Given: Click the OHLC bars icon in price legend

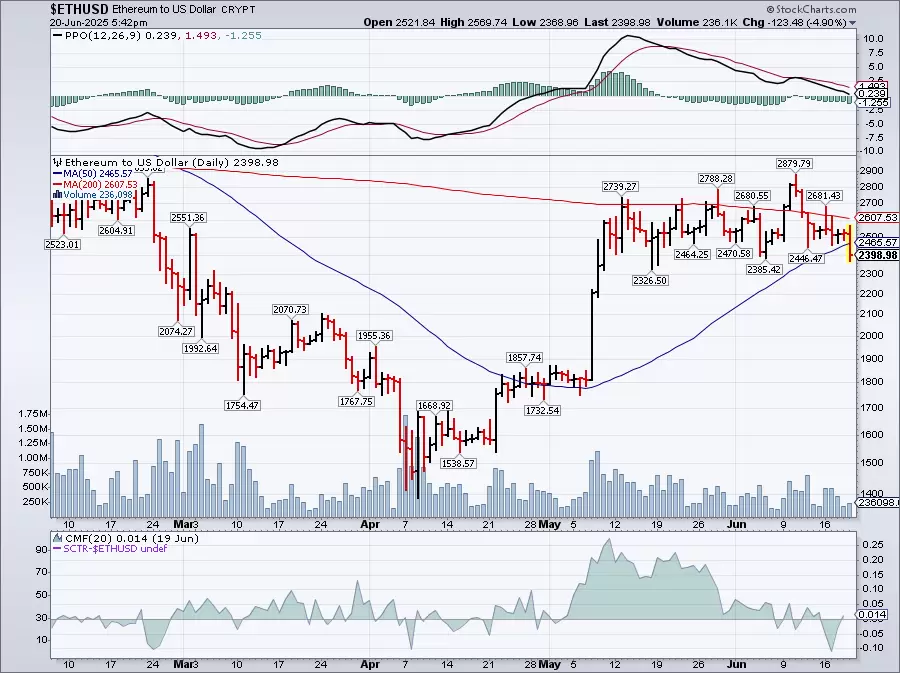Looking at the screenshot, I should 58,162.
